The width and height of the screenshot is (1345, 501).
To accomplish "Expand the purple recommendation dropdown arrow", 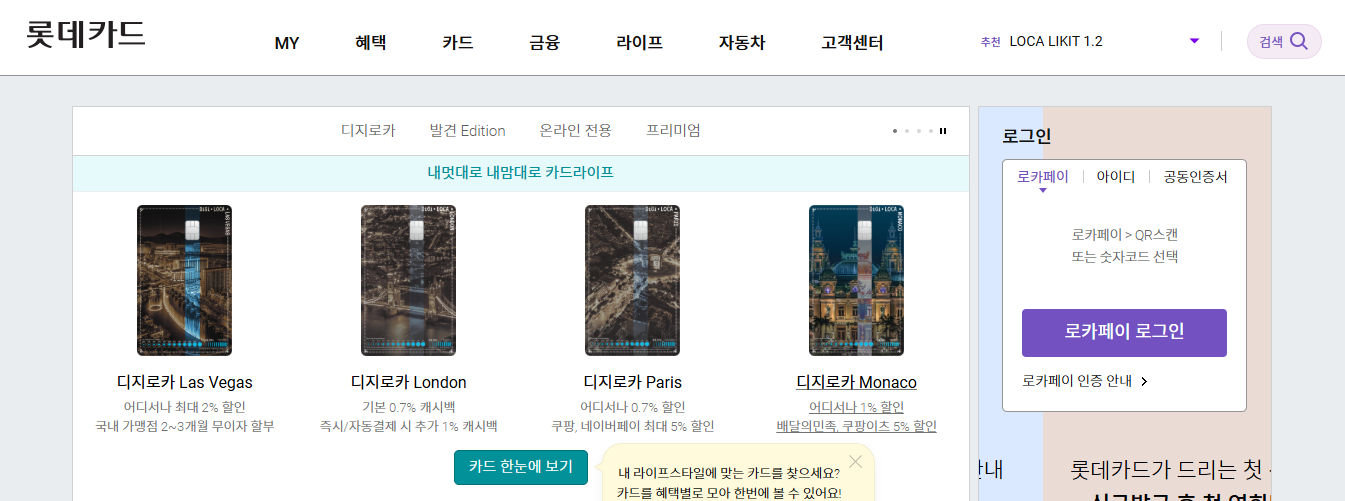I will point(1194,41).
